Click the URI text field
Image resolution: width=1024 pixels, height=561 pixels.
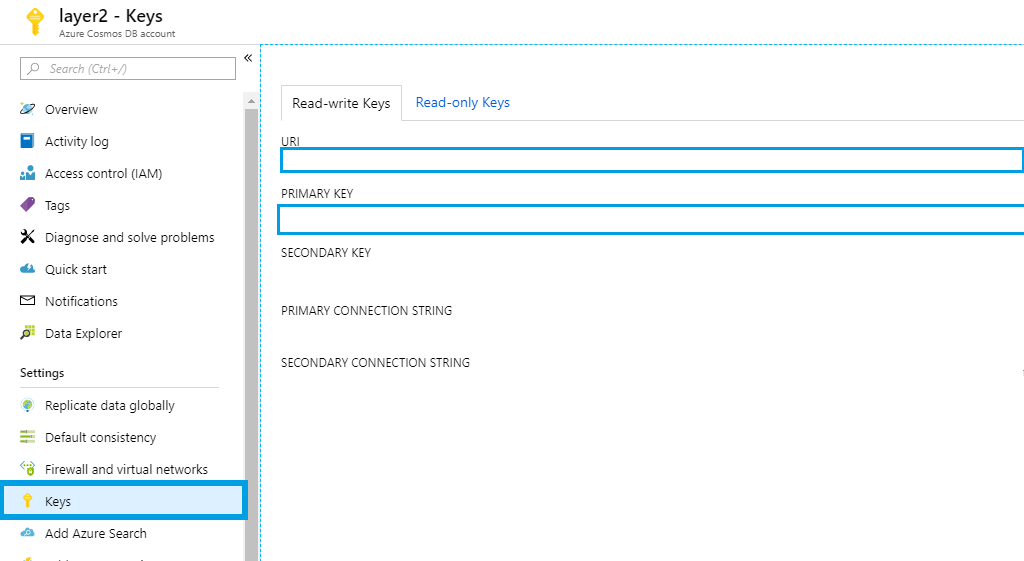click(x=651, y=160)
